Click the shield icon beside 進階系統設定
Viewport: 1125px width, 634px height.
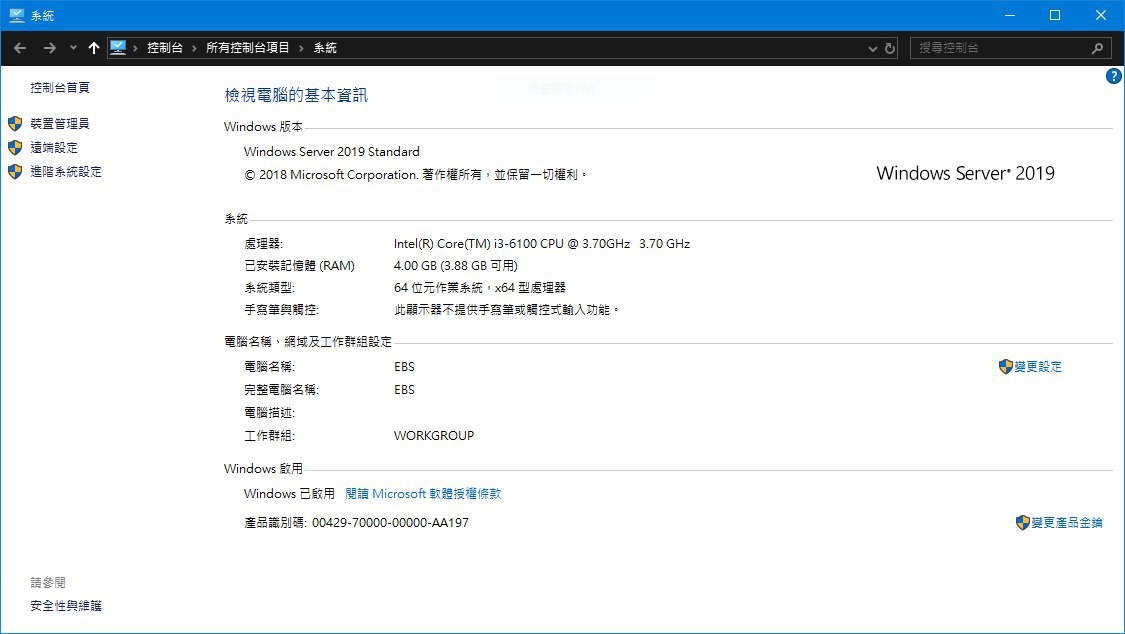(x=15, y=171)
